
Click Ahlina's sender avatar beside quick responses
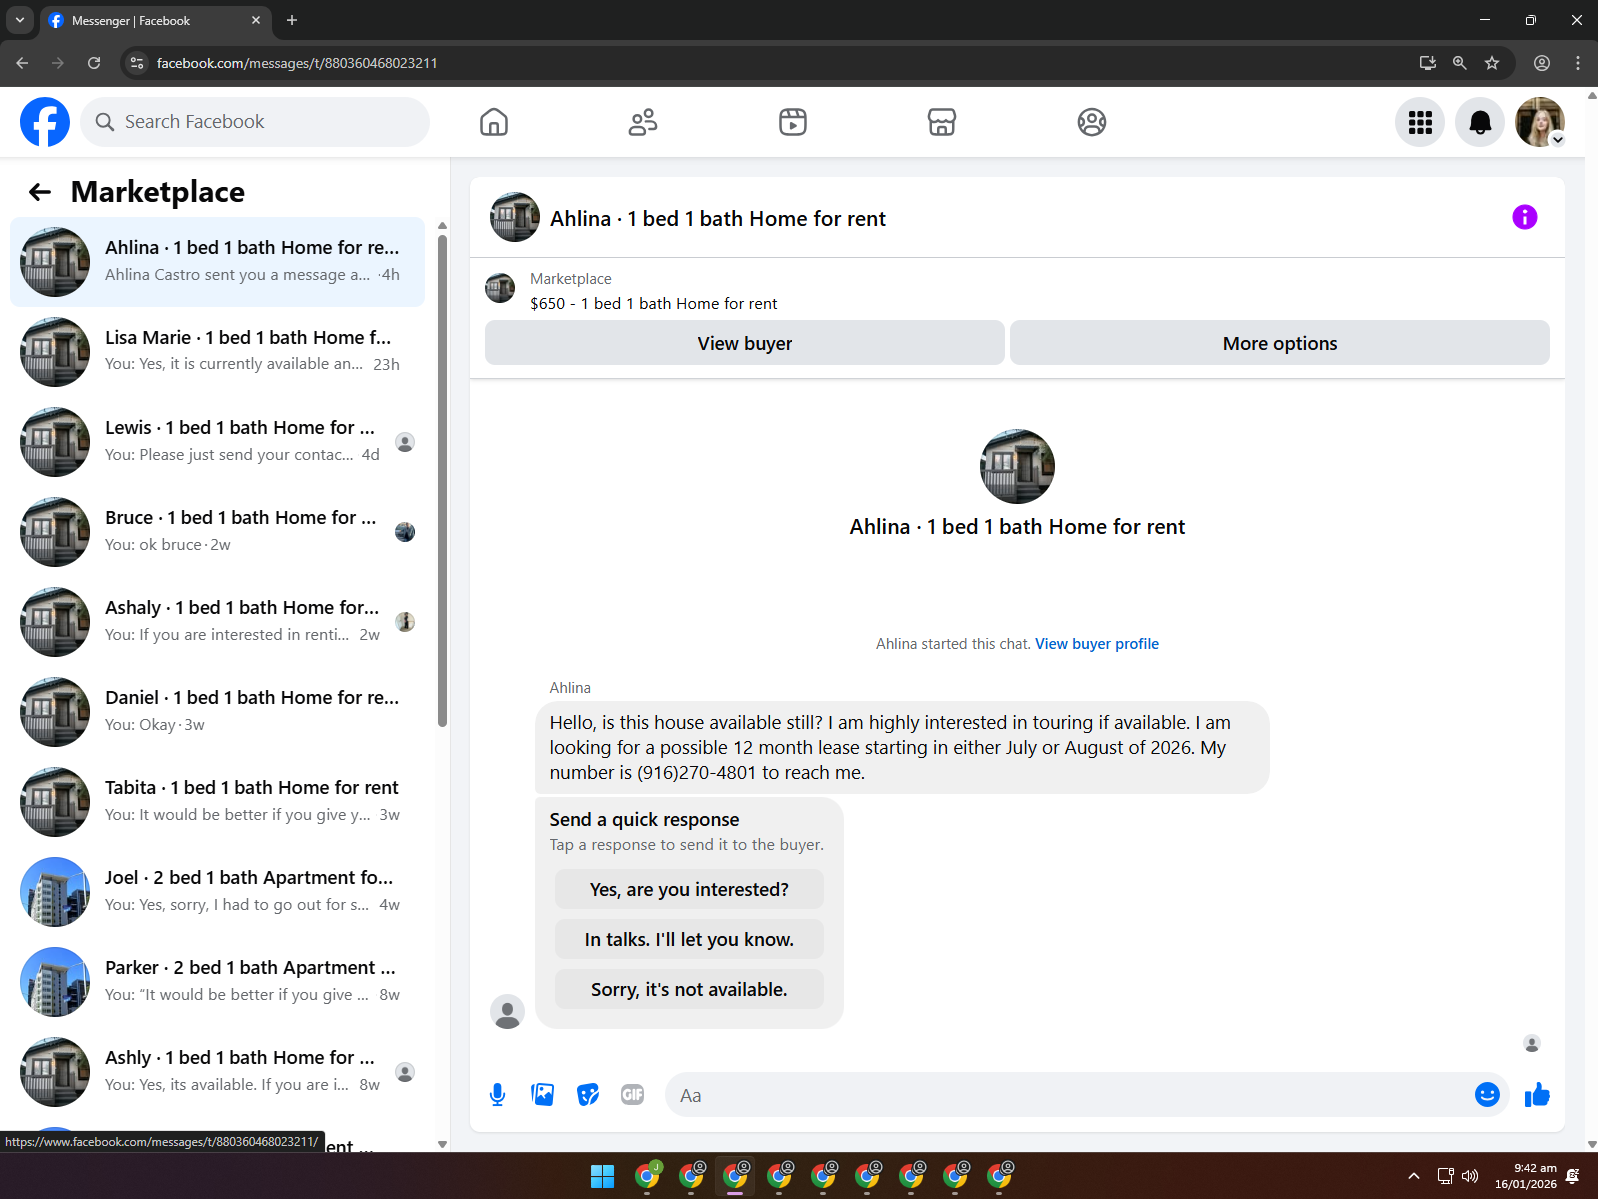pos(508,1011)
